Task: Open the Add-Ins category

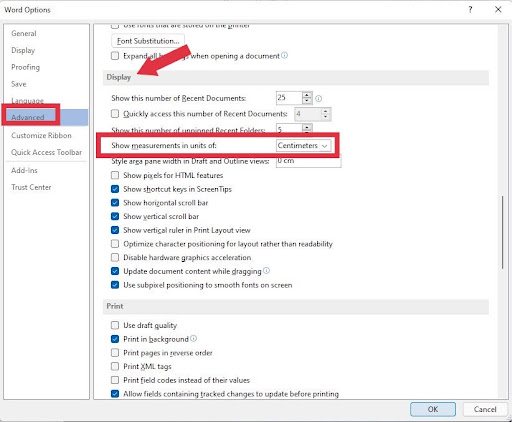Action: click(x=24, y=170)
